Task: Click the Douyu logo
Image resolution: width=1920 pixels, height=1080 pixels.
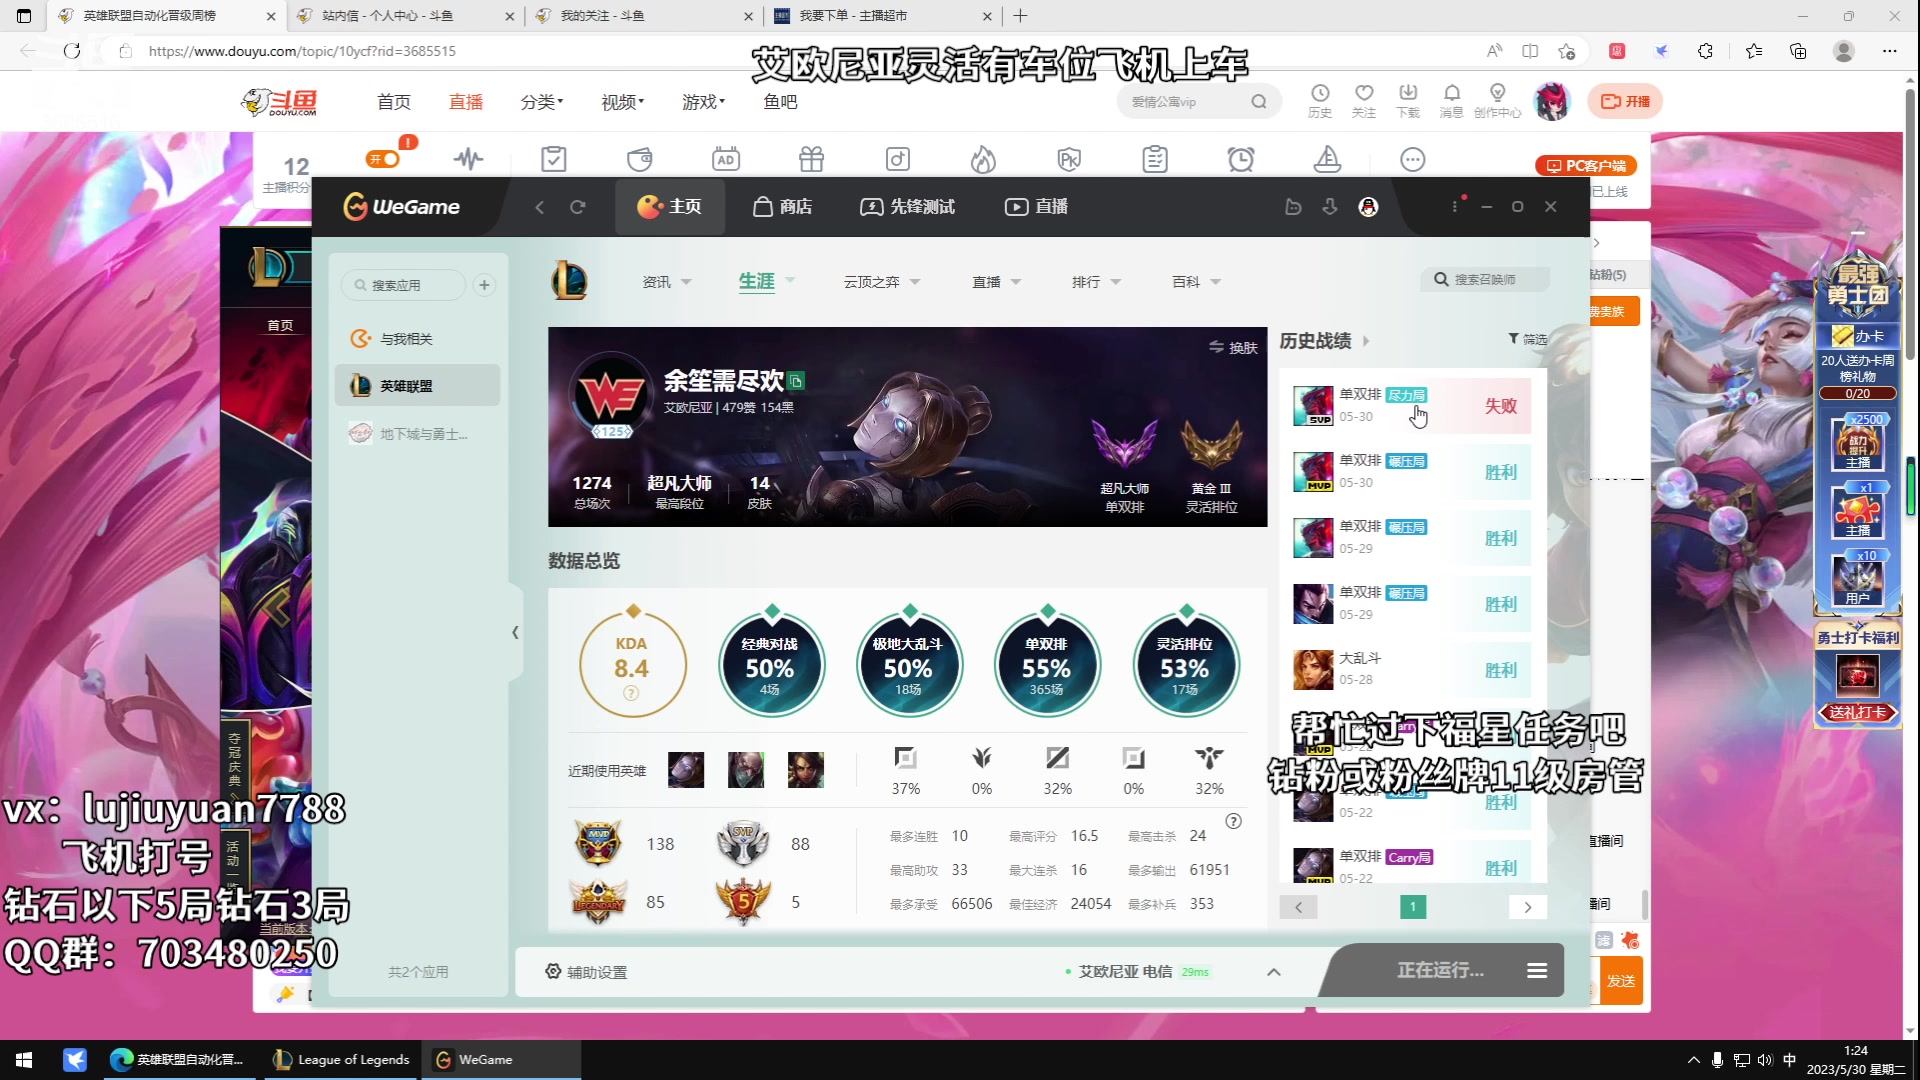Action: 280,102
